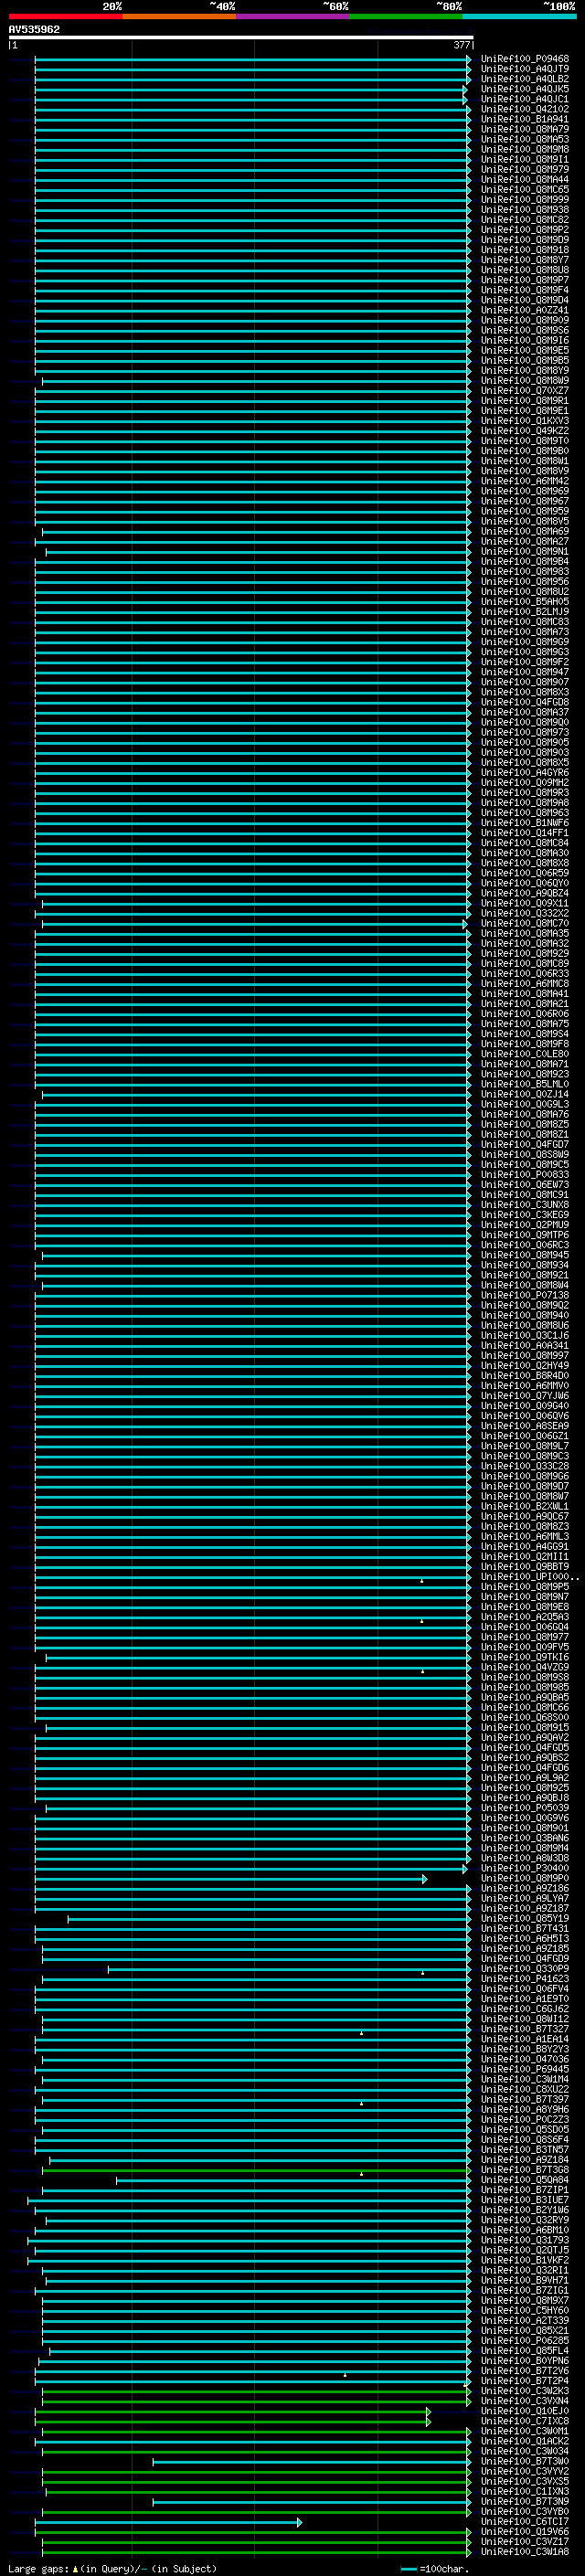The width and height of the screenshot is (585, 2576).
Task: Click the Large gaps legend text
Action: 112,2569
